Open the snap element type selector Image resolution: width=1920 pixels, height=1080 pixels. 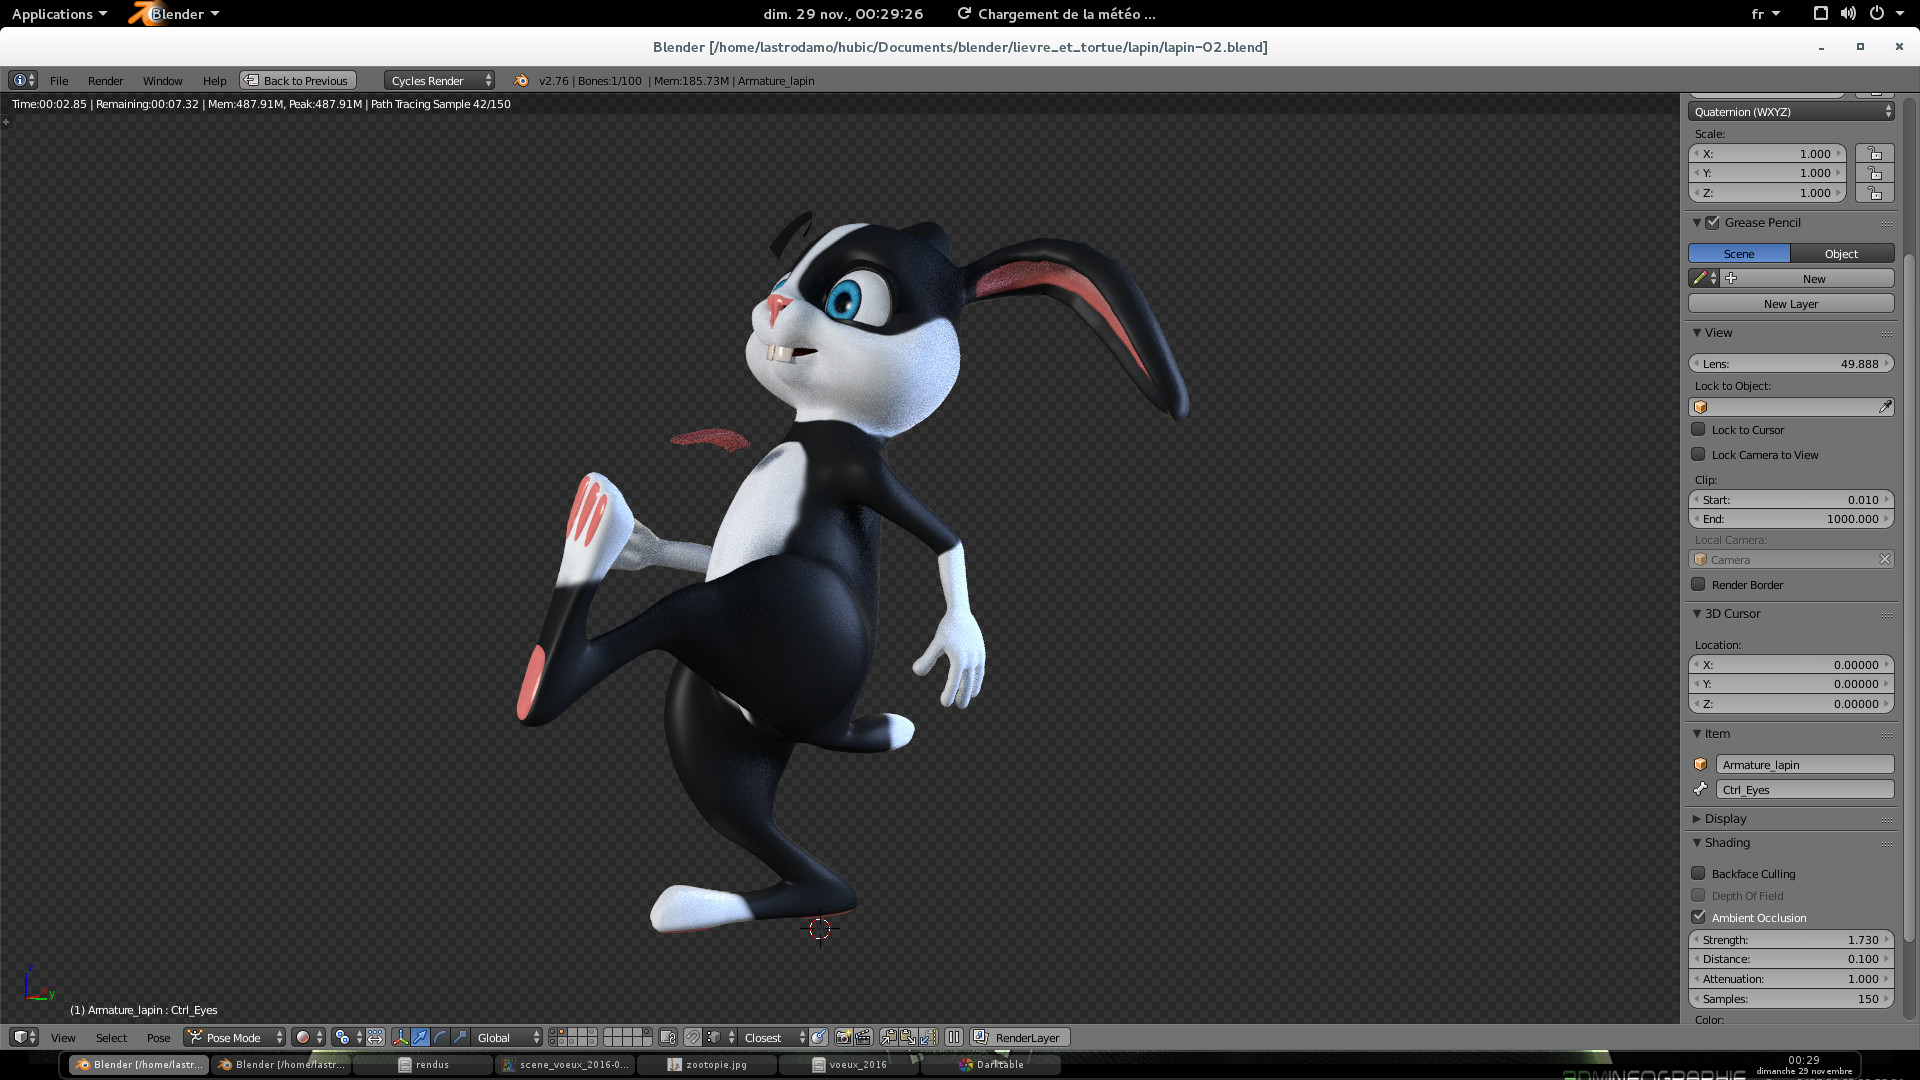[720, 1037]
